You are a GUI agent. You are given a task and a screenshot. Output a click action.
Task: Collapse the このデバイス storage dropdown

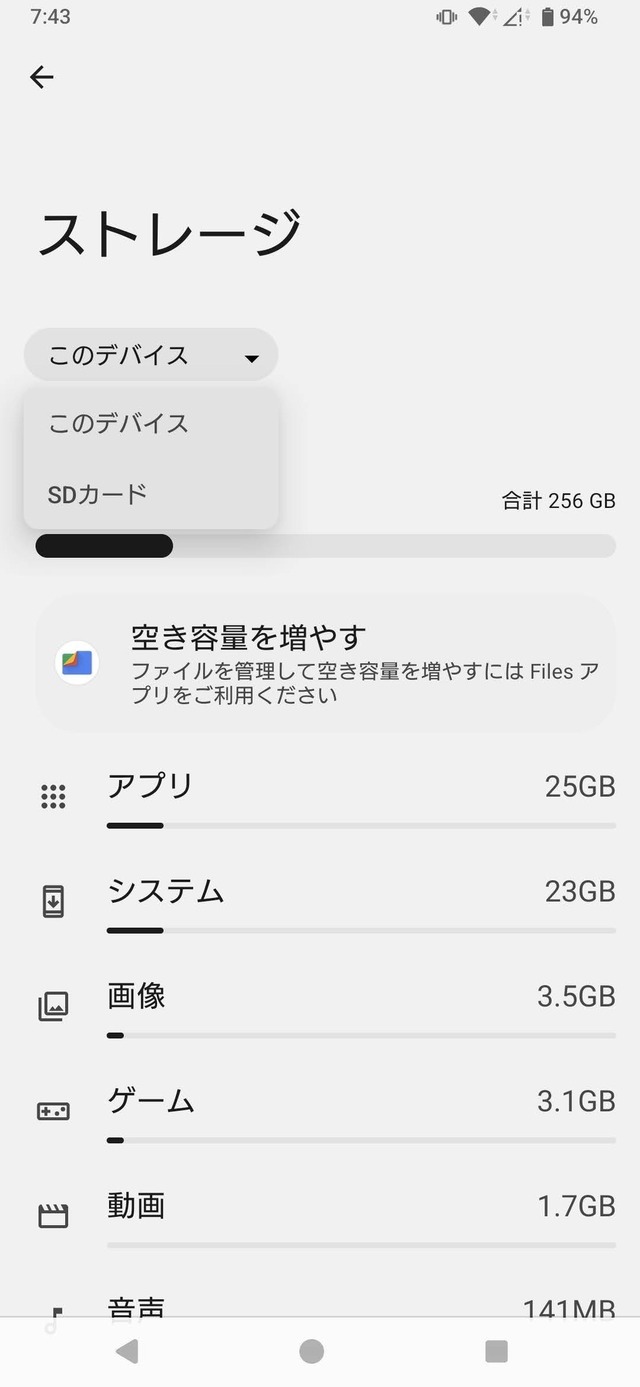(151, 355)
